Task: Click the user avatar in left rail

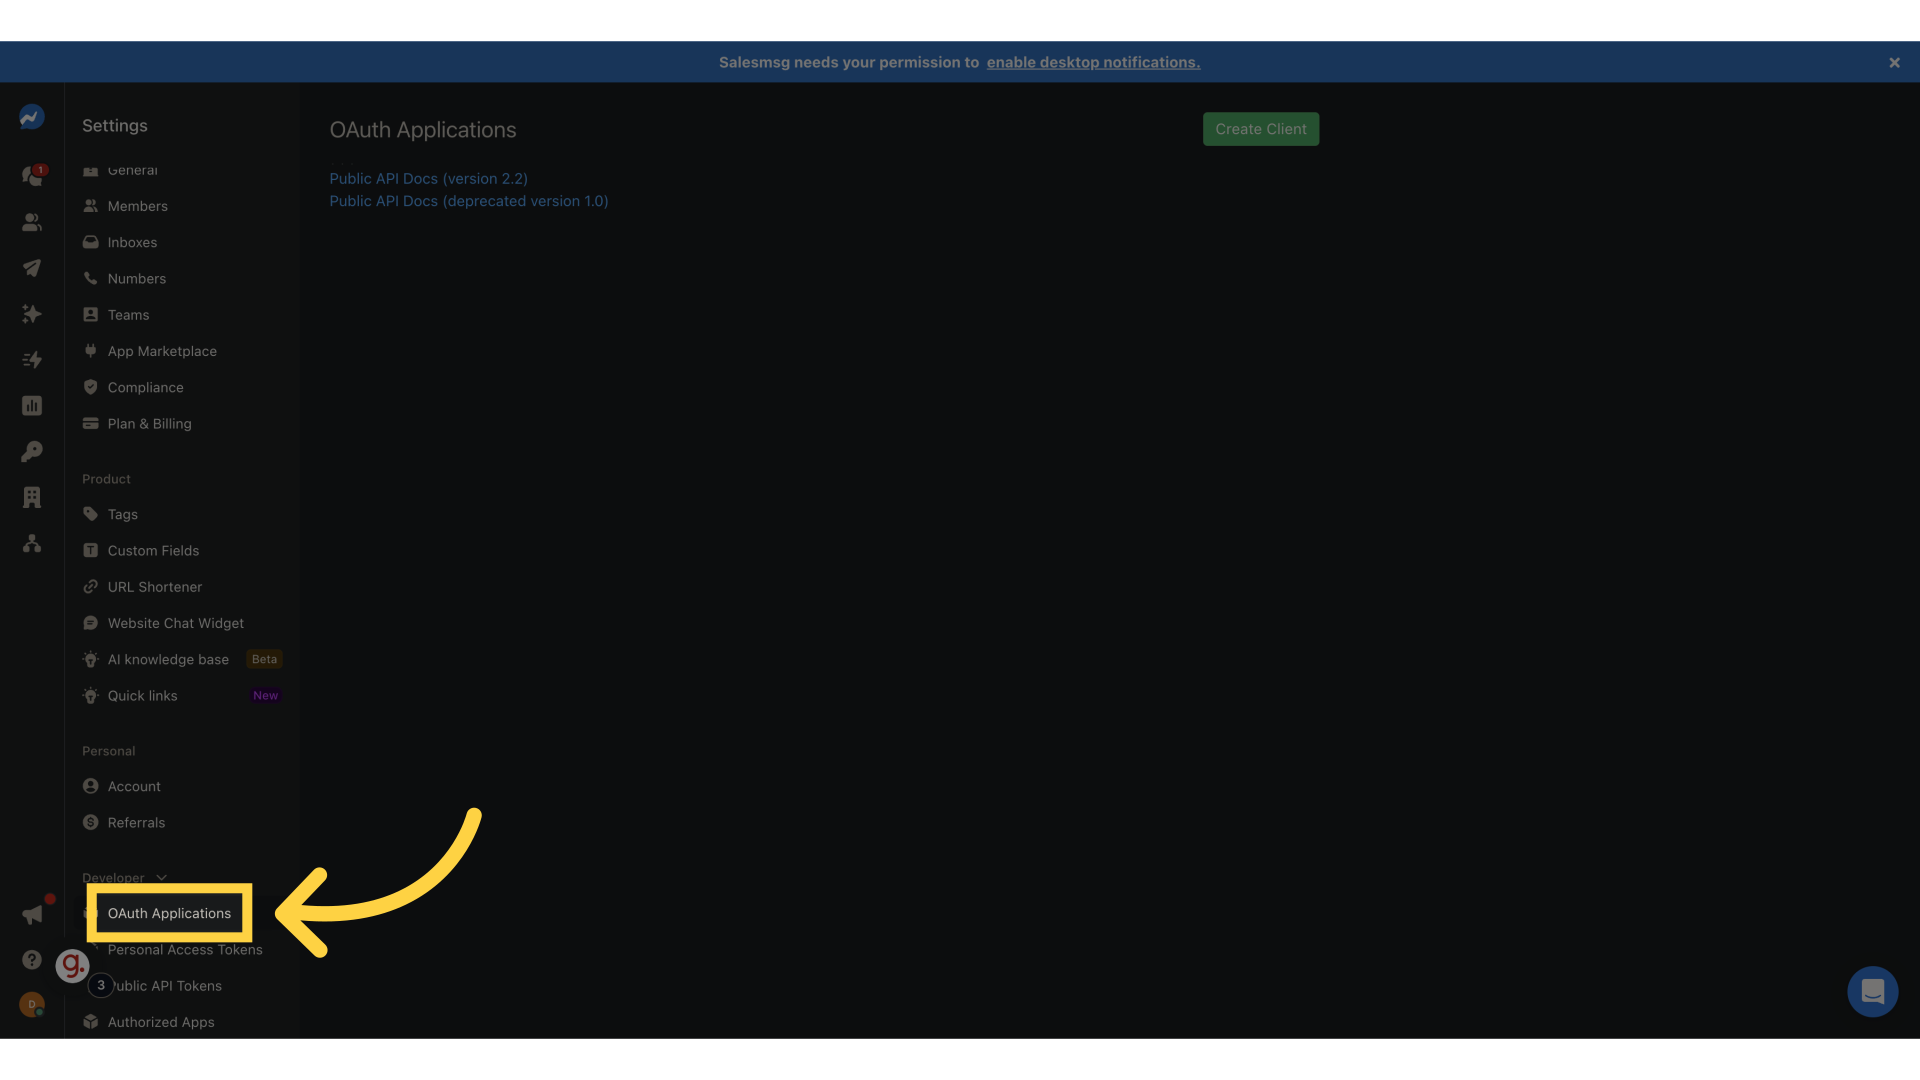Action: 32,1005
